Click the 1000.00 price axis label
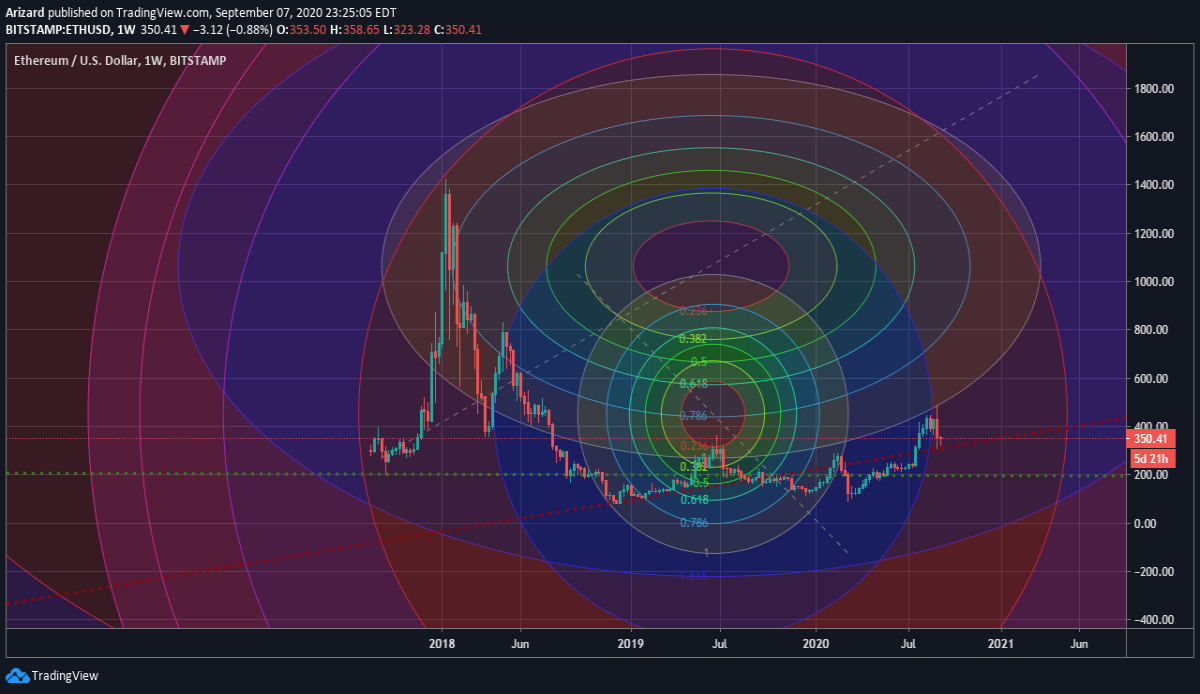The height and width of the screenshot is (694, 1200). 1152,282
